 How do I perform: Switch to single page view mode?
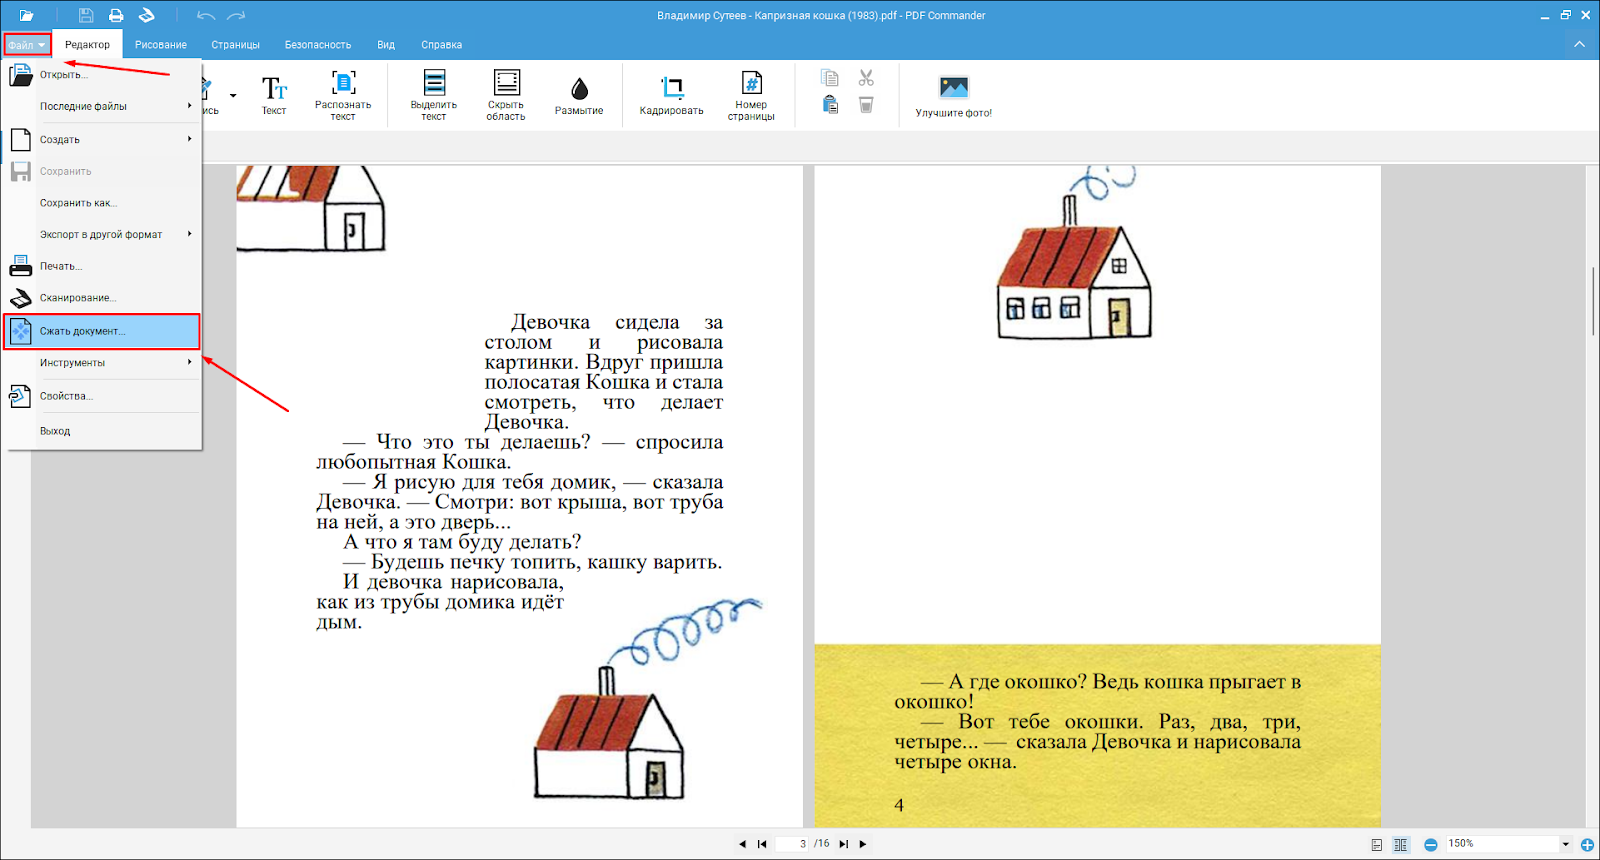1377,845
